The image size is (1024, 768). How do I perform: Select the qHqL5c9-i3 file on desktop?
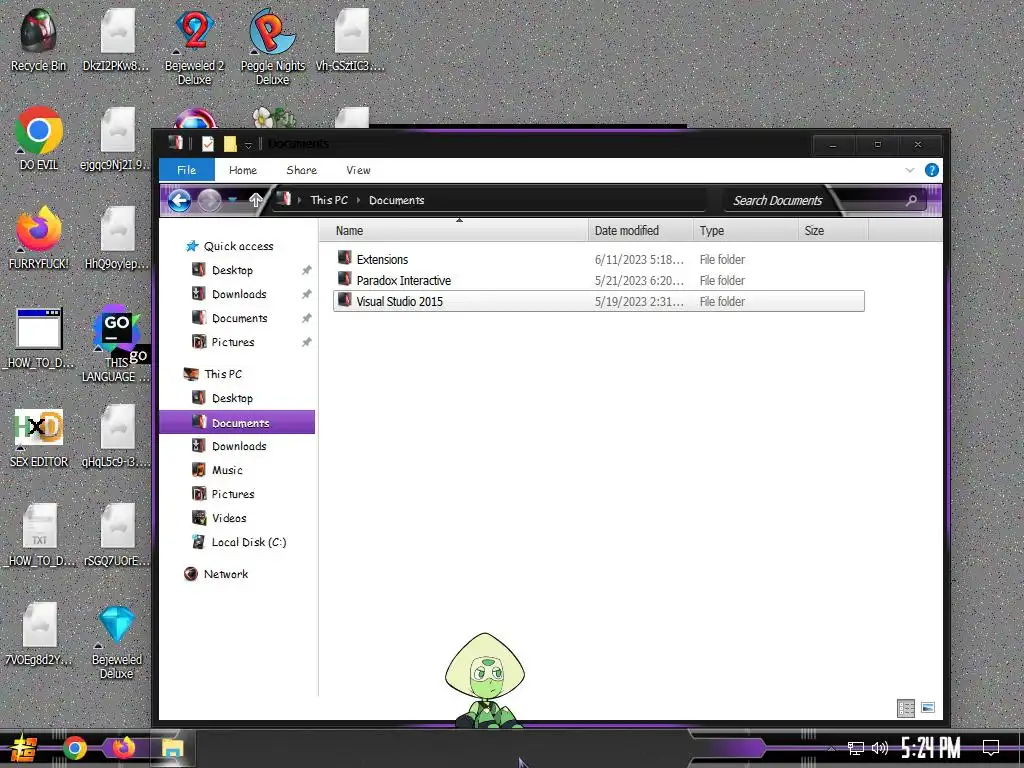point(117,436)
